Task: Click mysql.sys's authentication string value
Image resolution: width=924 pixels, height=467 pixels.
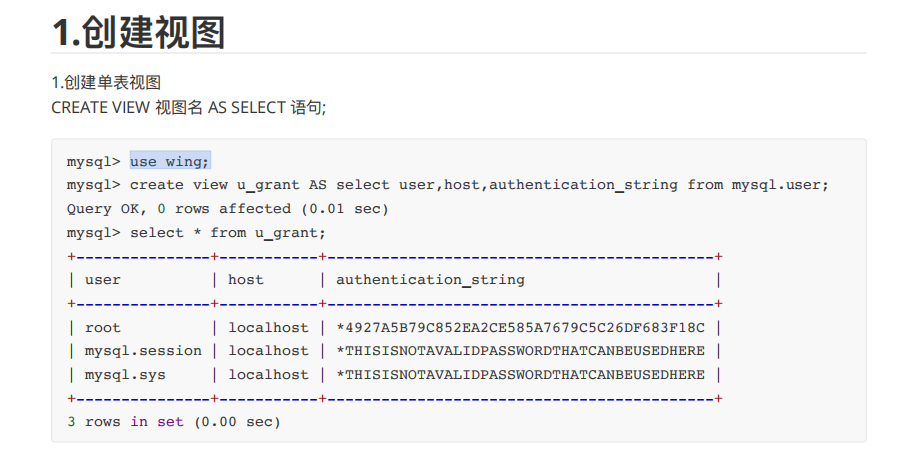Action: click(x=520, y=375)
